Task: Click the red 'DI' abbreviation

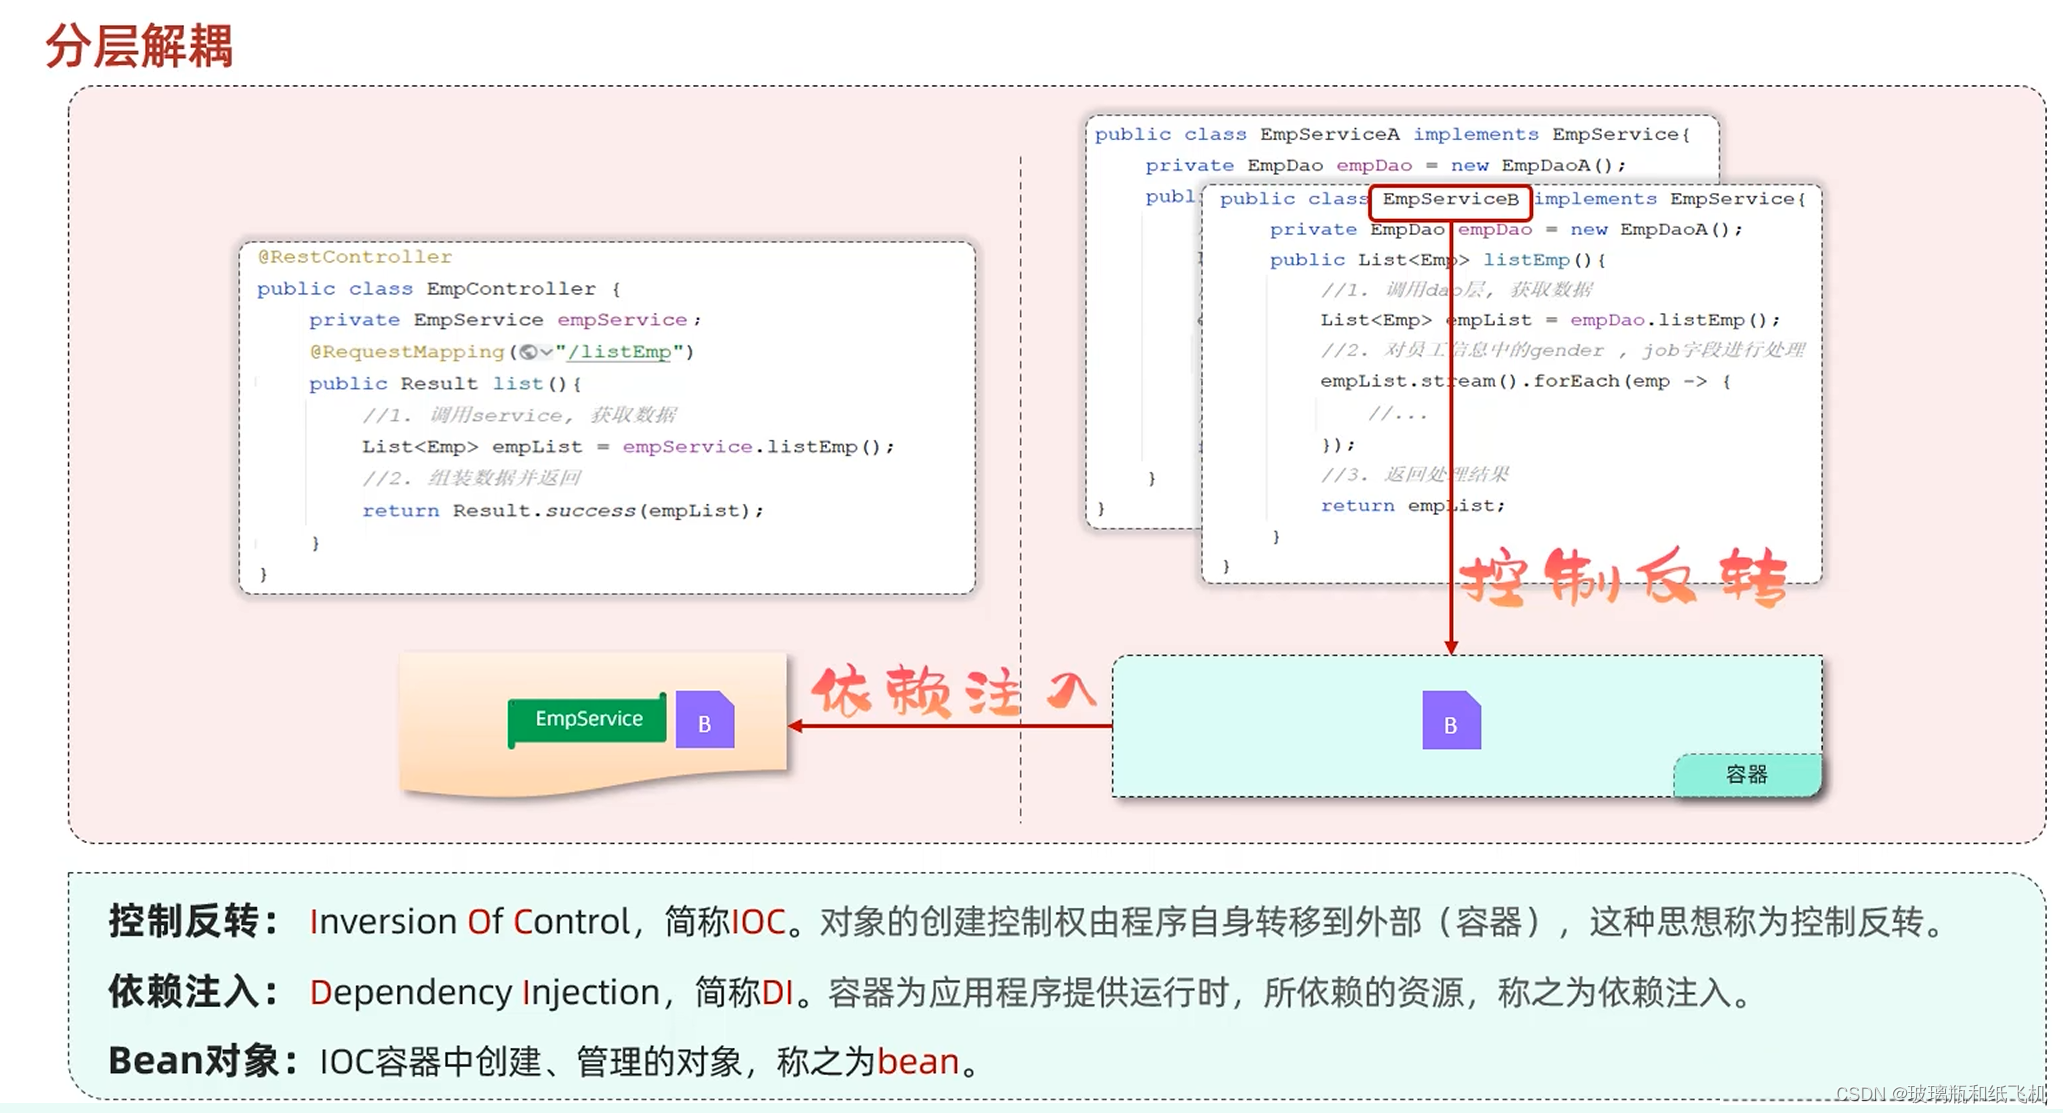Action: 777,992
